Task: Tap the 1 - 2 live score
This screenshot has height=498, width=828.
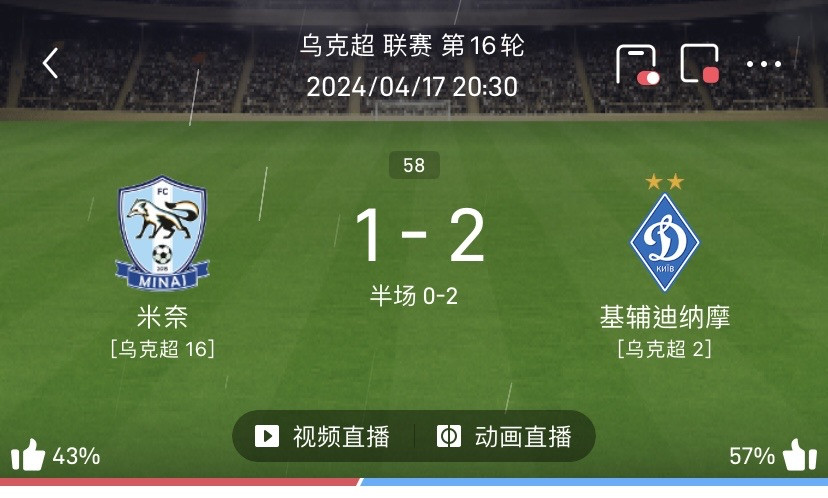Action: point(419,234)
